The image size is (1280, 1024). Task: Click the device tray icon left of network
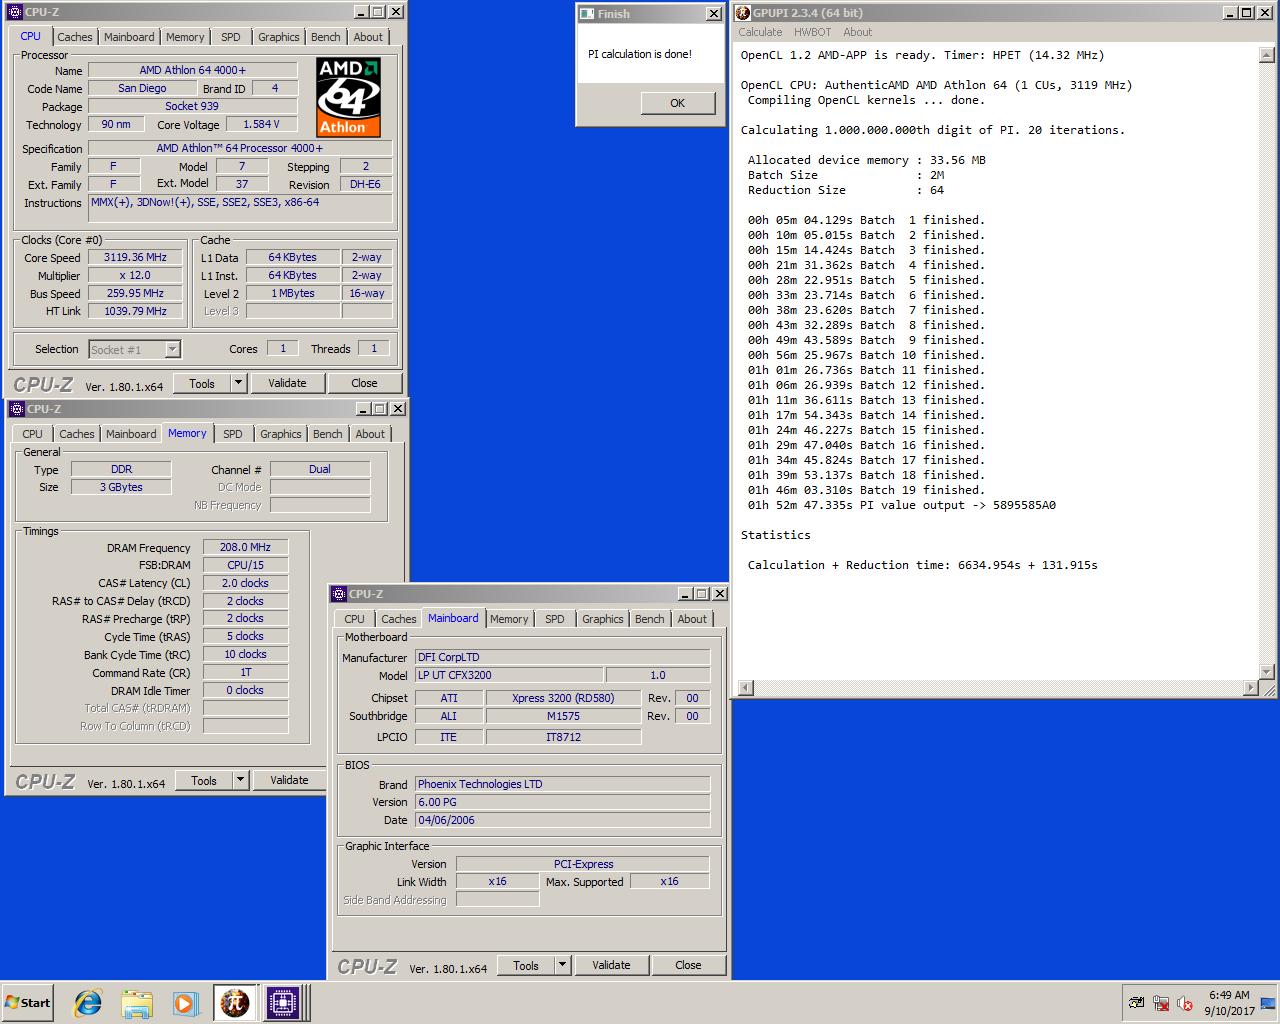(x=1137, y=1003)
